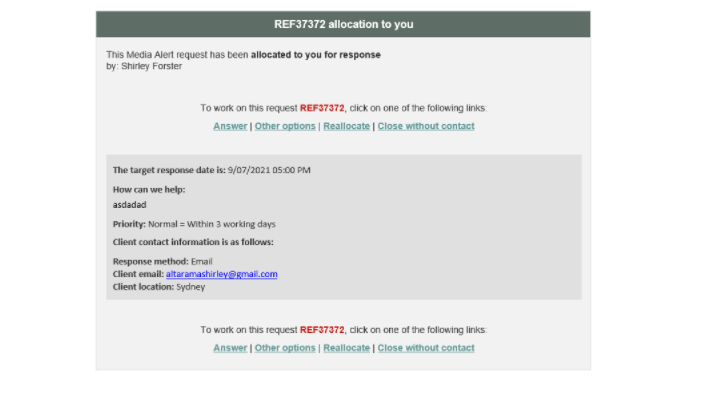Click red REF37372 reference above the details box
Image resolution: width=706 pixels, height=394 pixels.
click(x=322, y=108)
